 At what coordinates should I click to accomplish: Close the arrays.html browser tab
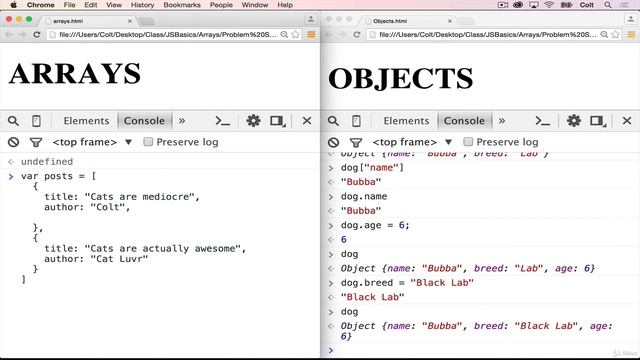(x=130, y=21)
